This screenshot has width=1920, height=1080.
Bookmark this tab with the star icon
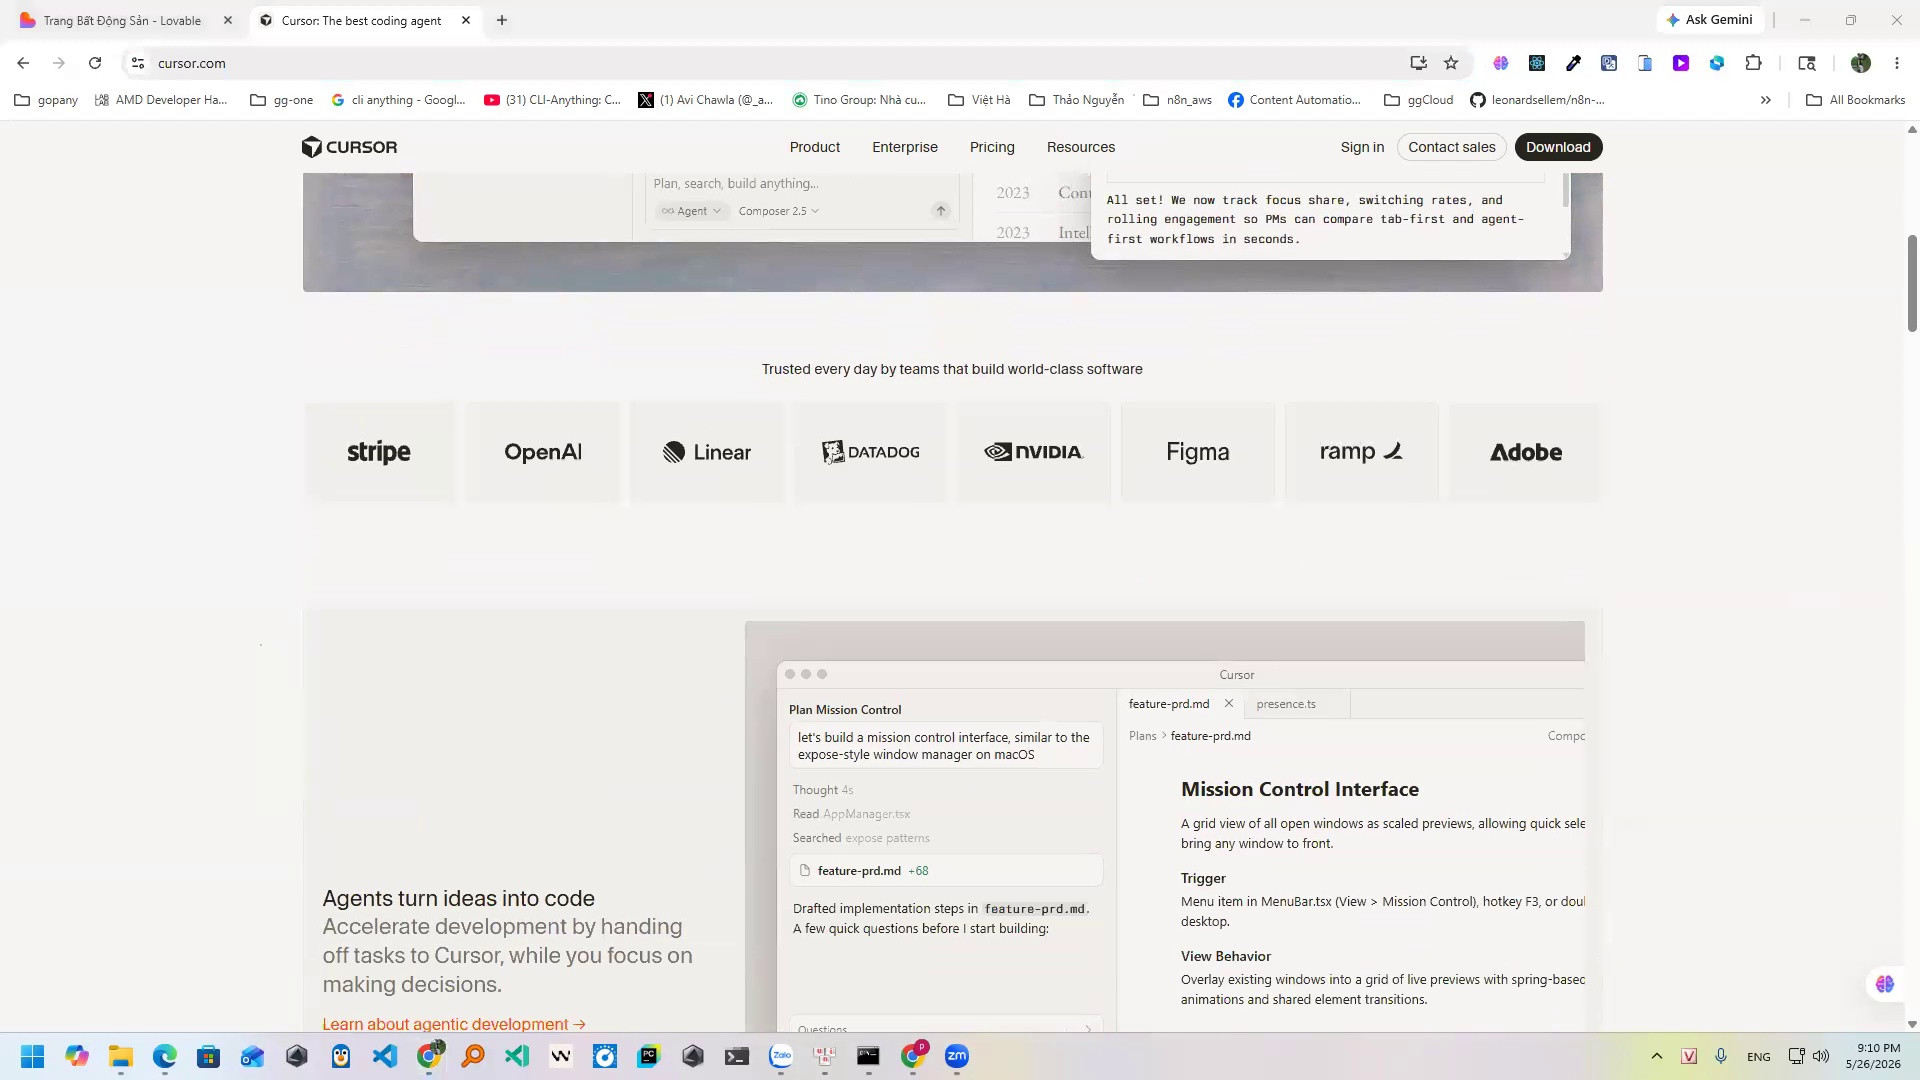[1451, 63]
